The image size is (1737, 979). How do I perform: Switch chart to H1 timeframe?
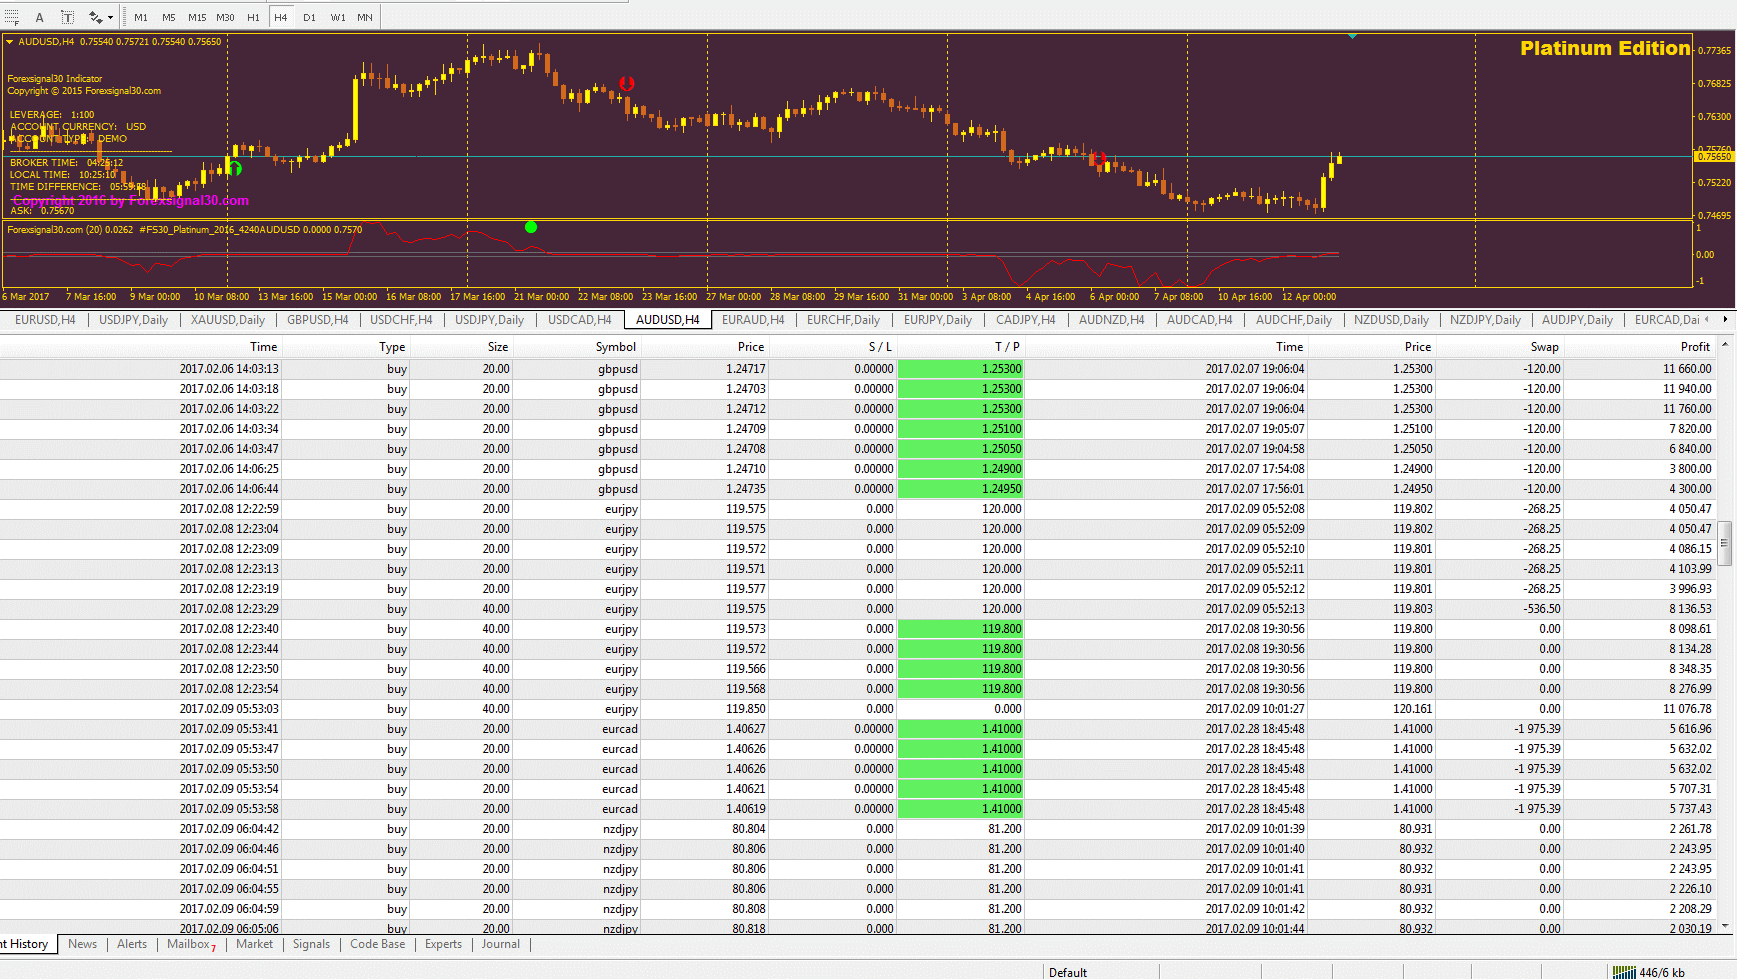[x=253, y=17]
